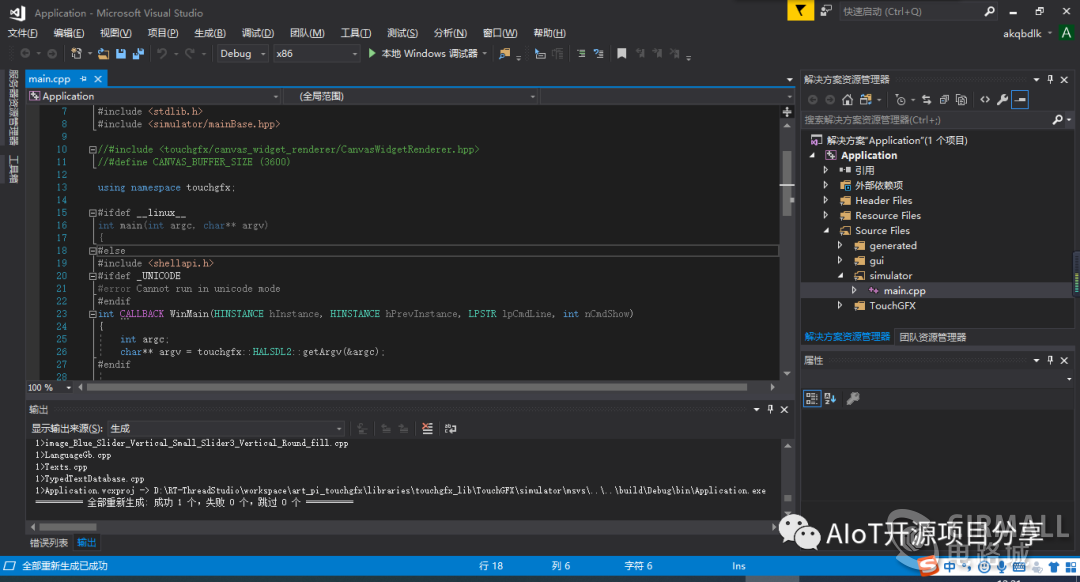Click the Home icon in Solution Explorer
Screen dimensions: 1080x582
click(x=847, y=100)
